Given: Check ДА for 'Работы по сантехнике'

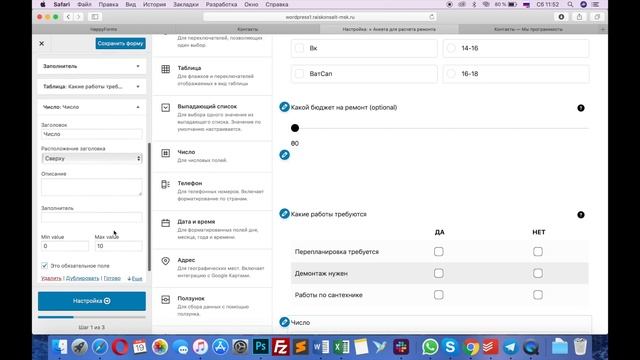Looking at the screenshot, I should (x=439, y=295).
